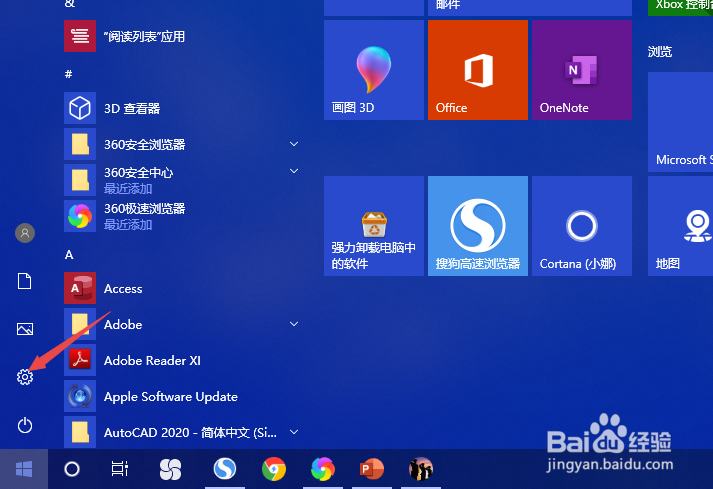This screenshot has height=489, width=713.
Task: Click the A letter group header
Action: [69, 255]
